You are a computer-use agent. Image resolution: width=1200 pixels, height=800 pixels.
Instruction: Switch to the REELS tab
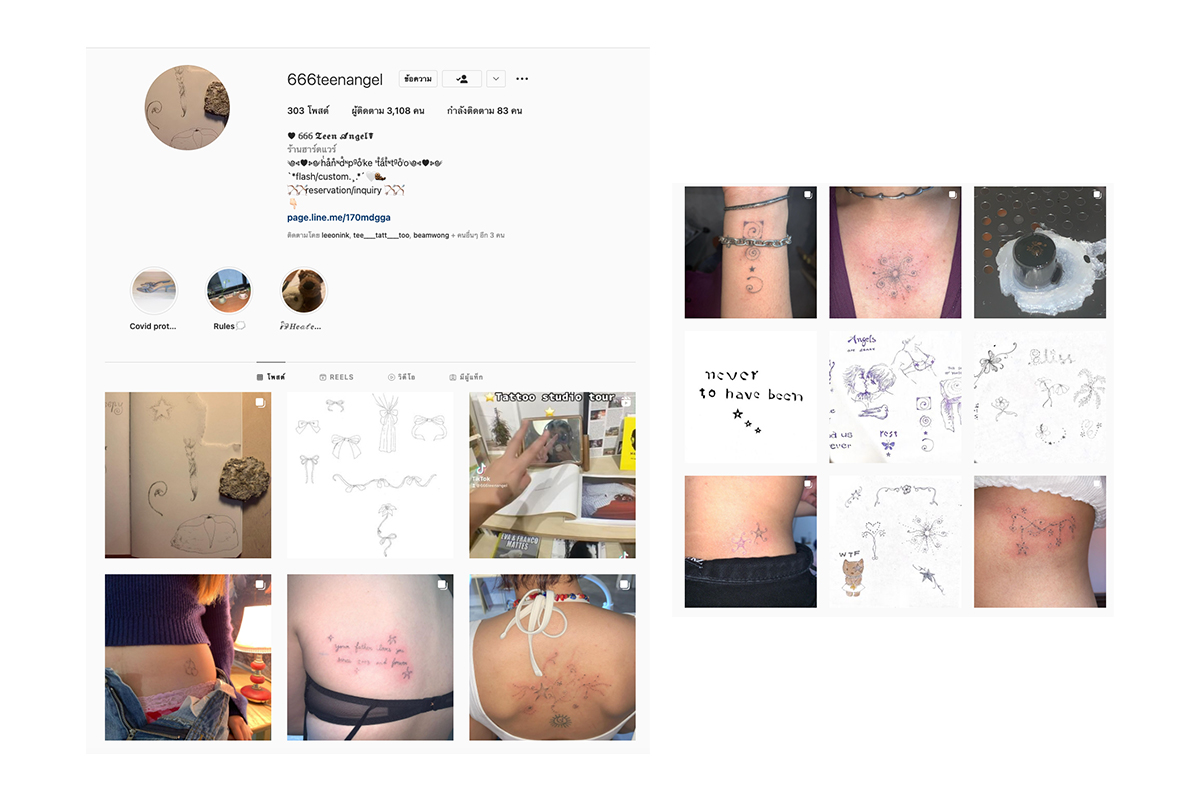(x=336, y=377)
